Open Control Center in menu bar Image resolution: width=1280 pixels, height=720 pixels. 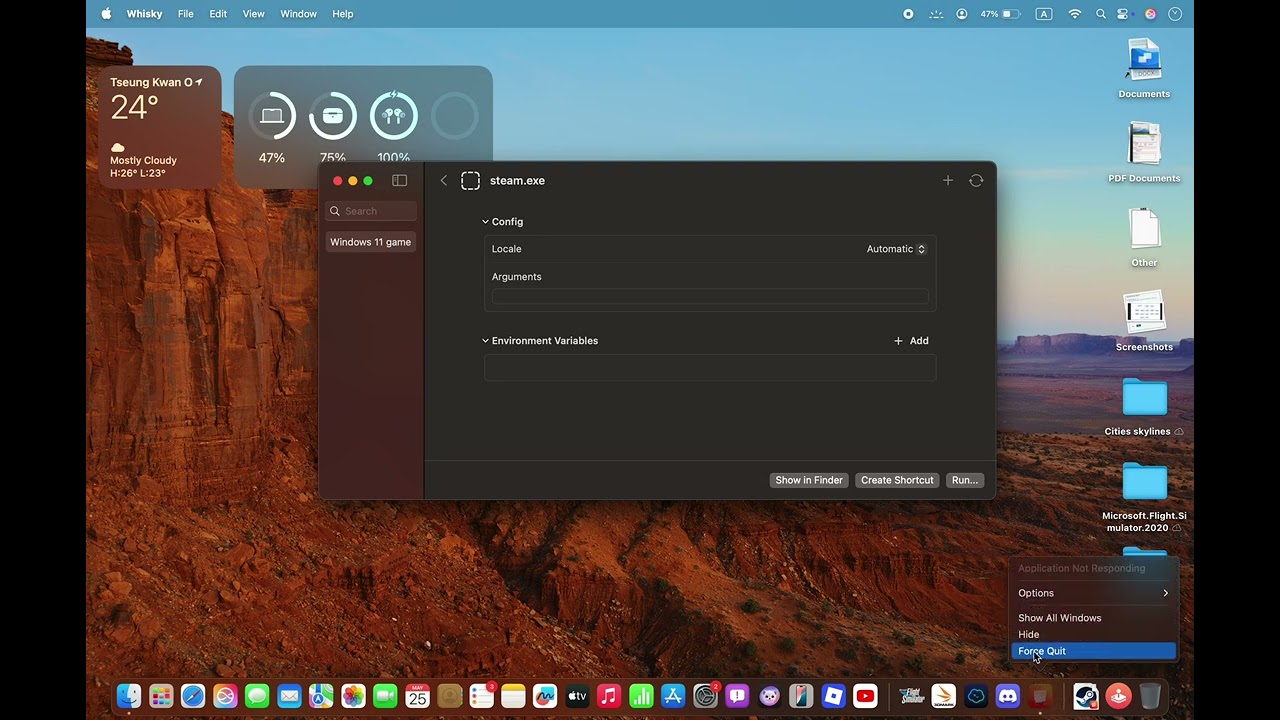[1124, 14]
